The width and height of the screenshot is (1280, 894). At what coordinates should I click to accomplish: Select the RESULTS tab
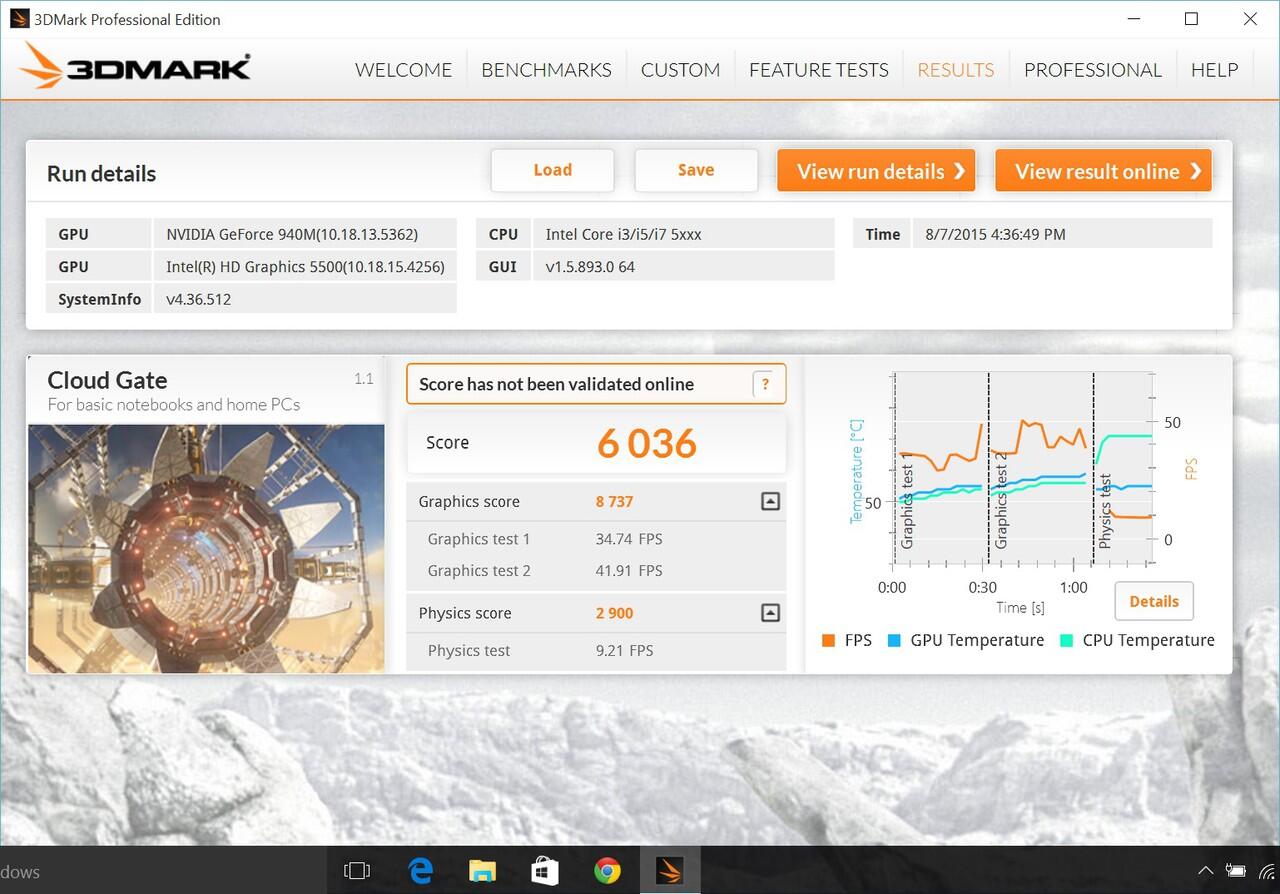tap(956, 70)
